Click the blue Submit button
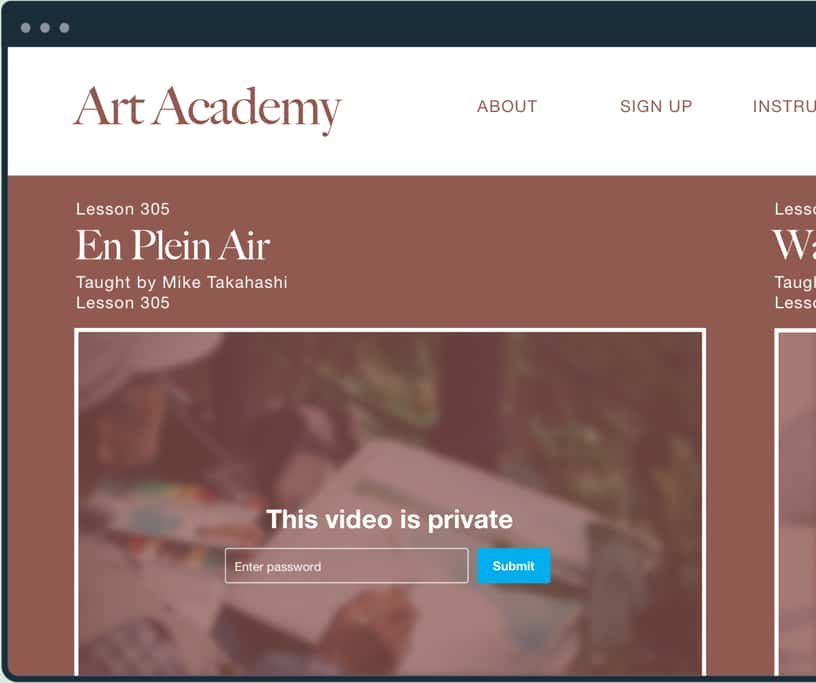 (x=514, y=566)
